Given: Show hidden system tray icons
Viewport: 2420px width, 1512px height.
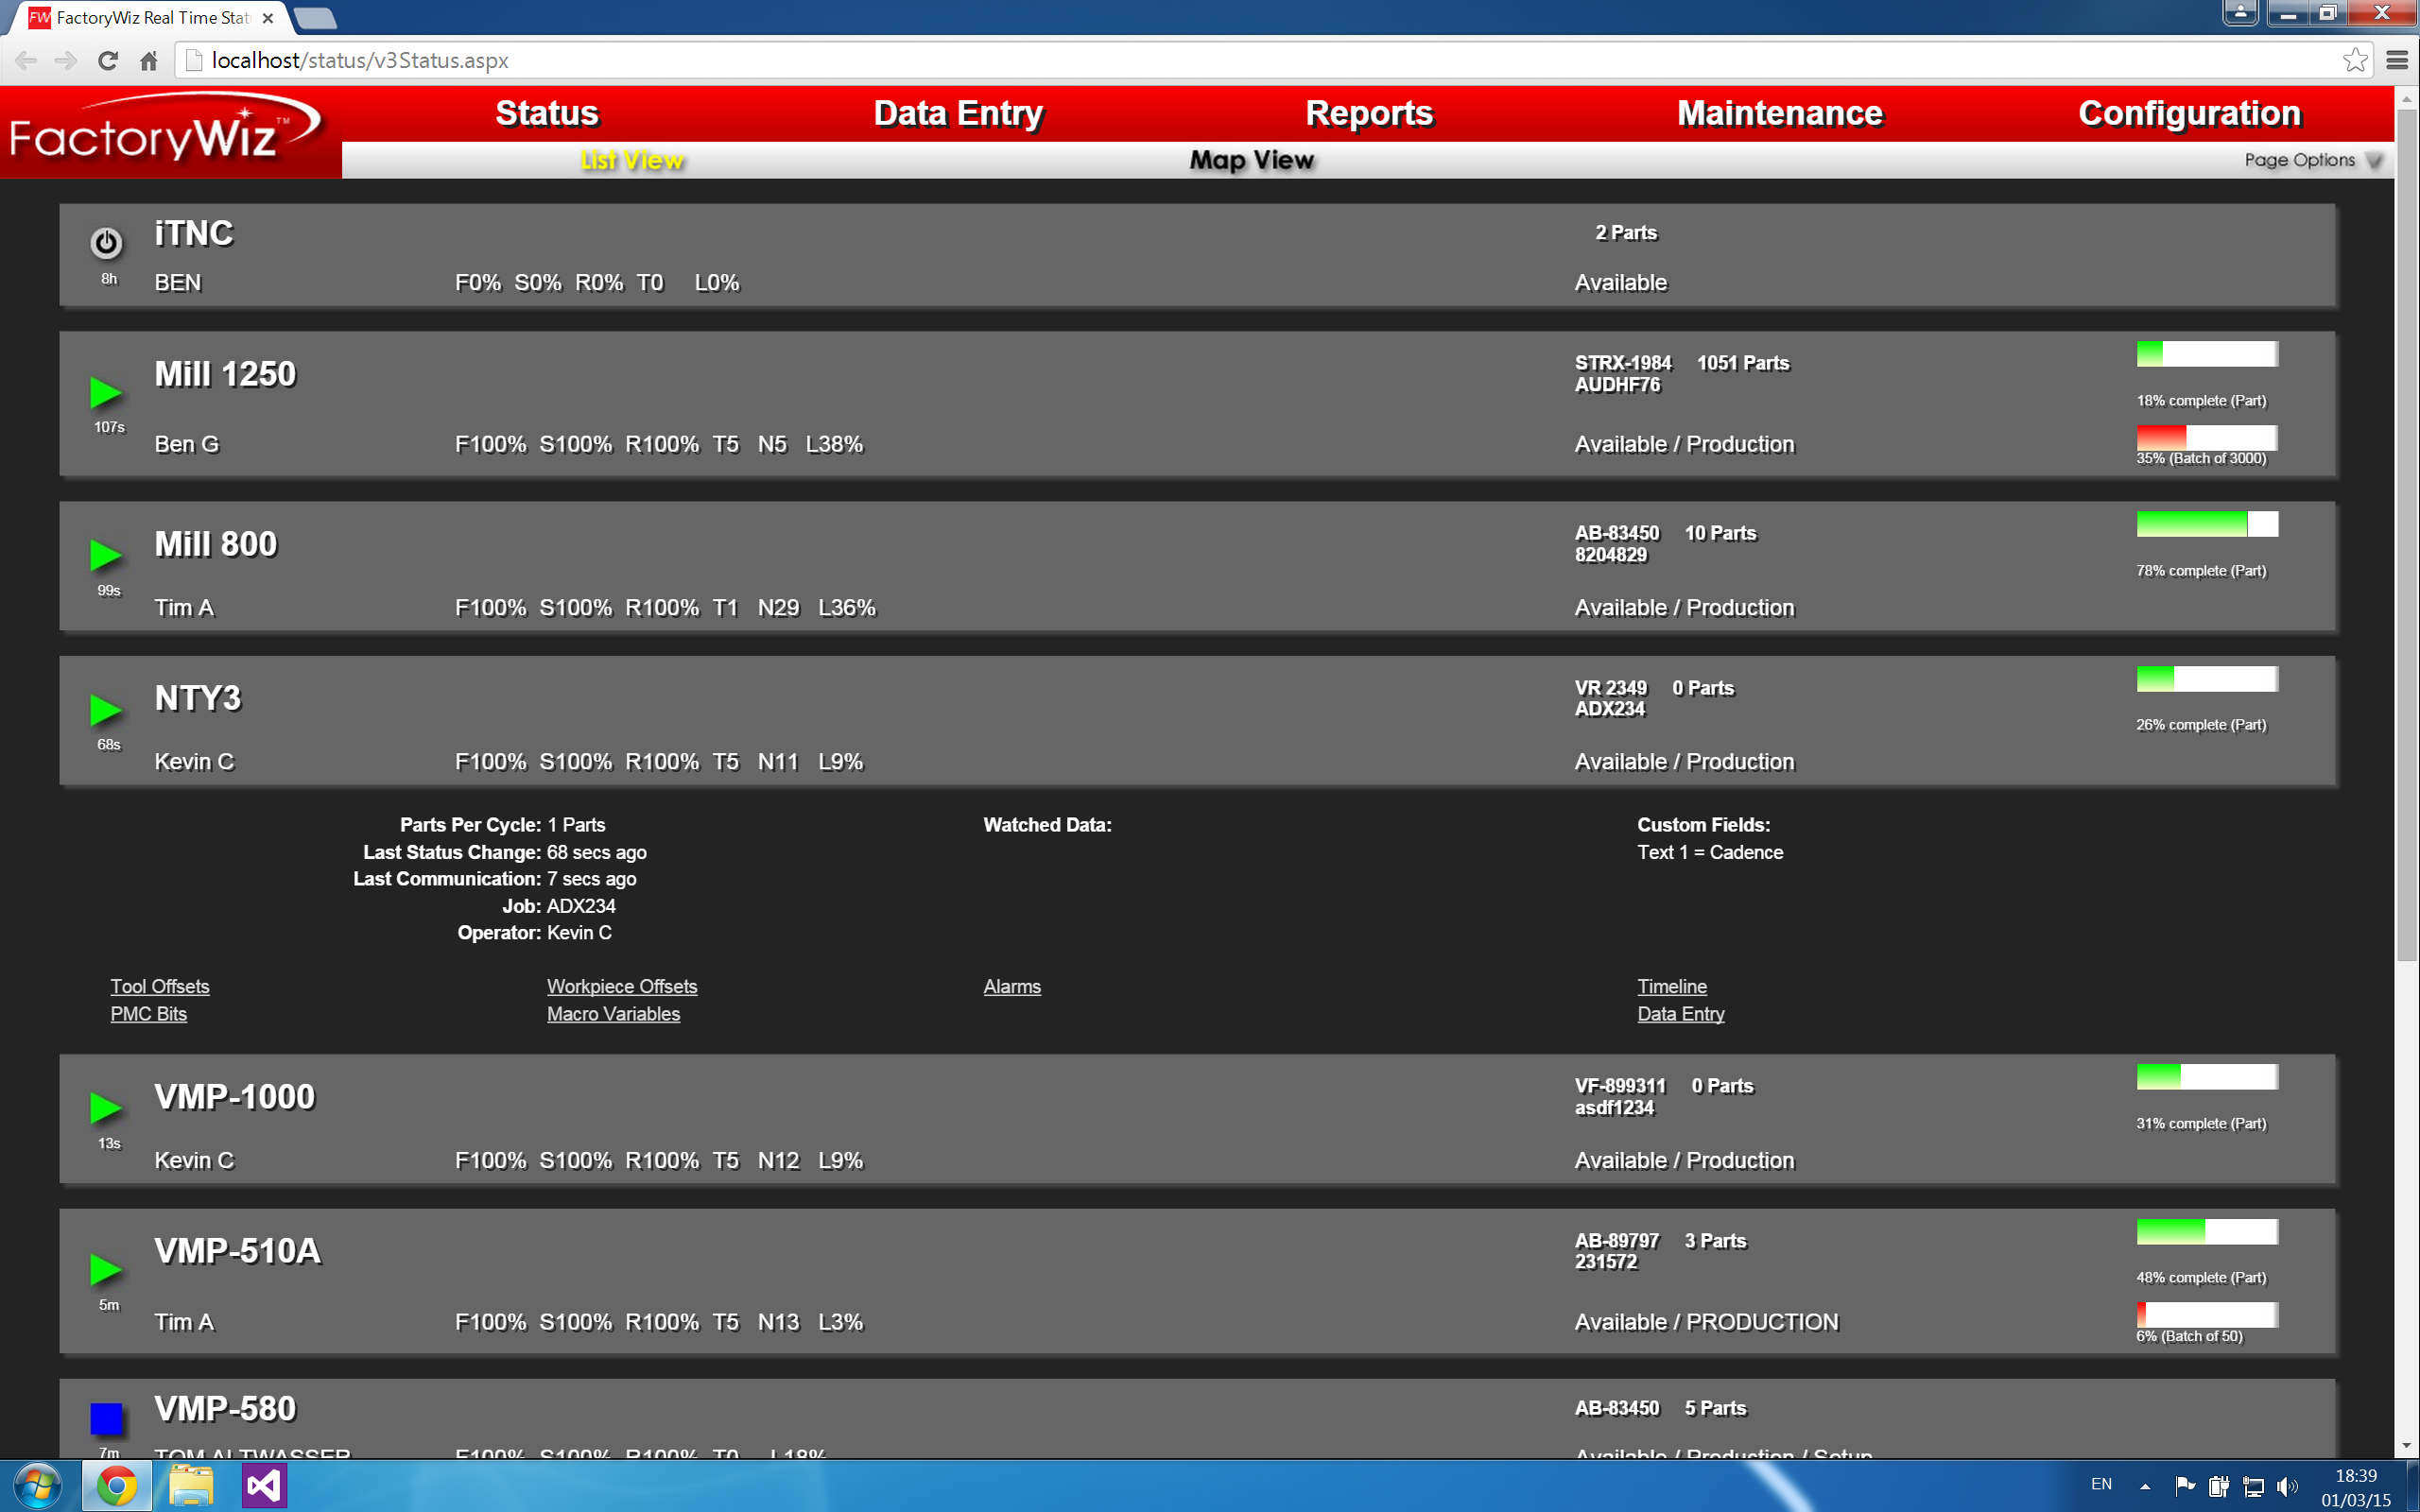Looking at the screenshot, I should pyautogui.click(x=2145, y=1487).
